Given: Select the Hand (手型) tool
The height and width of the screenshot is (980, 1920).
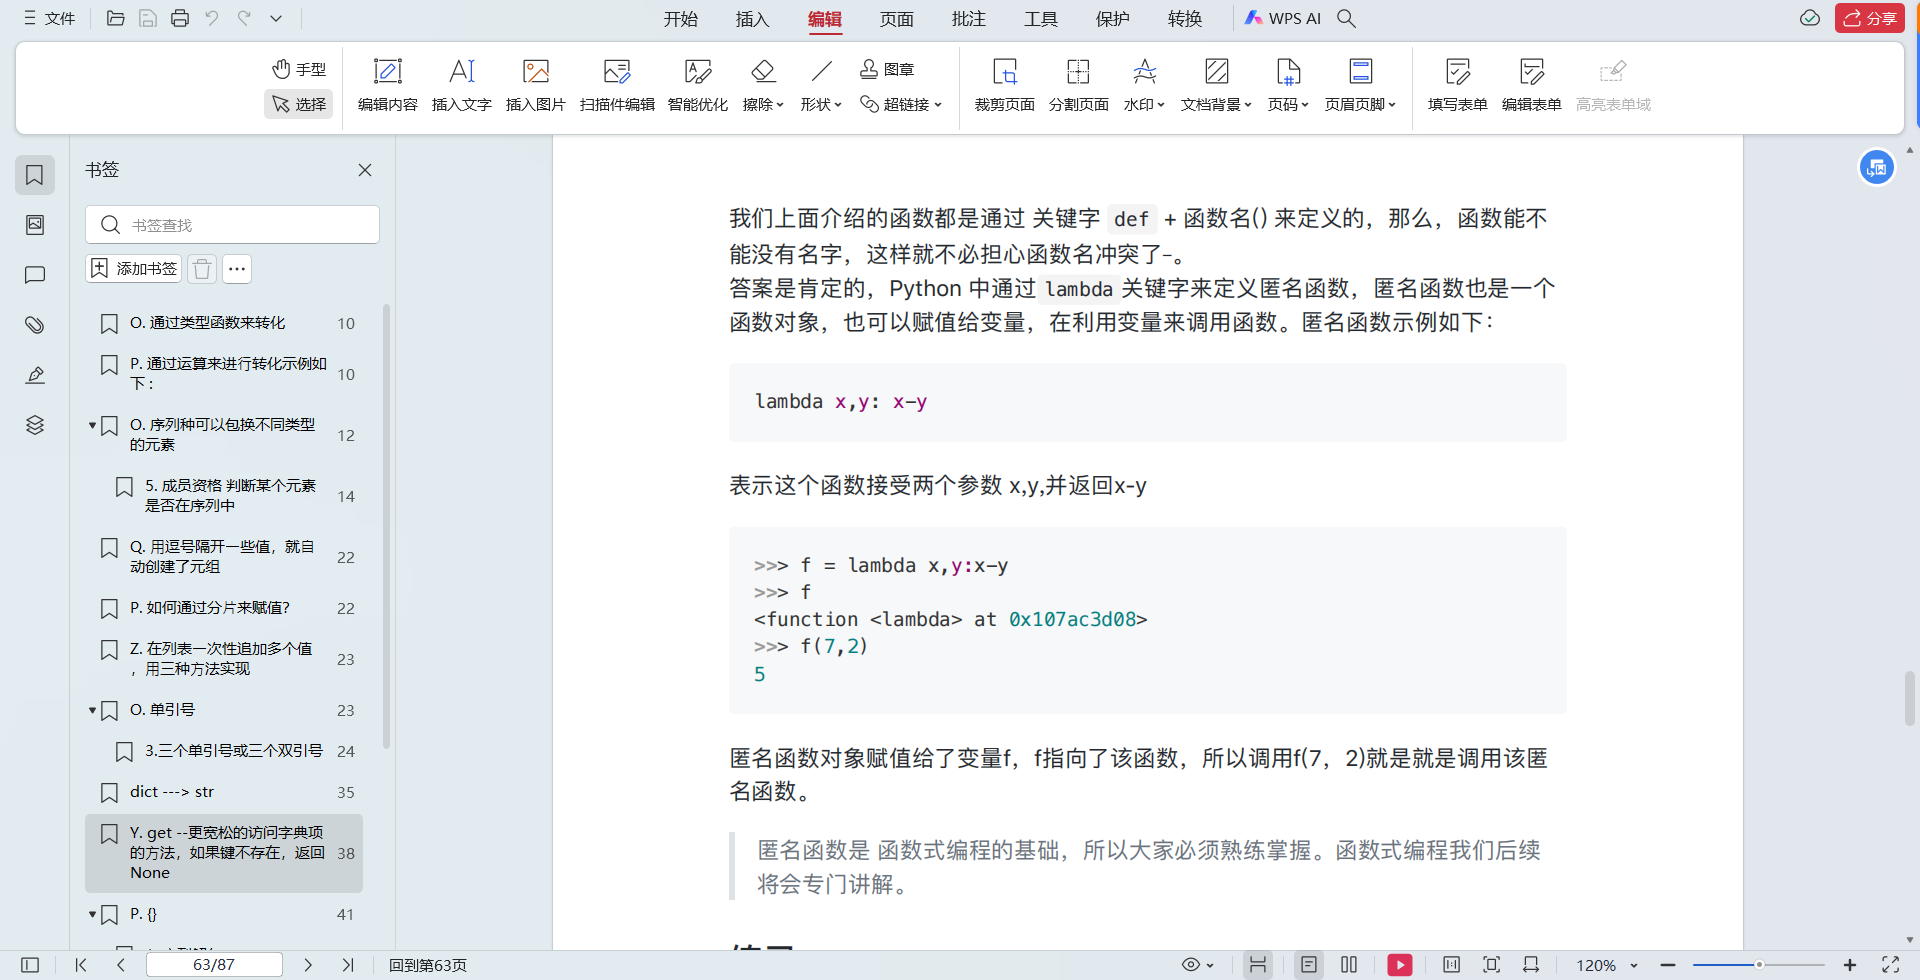Looking at the screenshot, I should pyautogui.click(x=299, y=69).
